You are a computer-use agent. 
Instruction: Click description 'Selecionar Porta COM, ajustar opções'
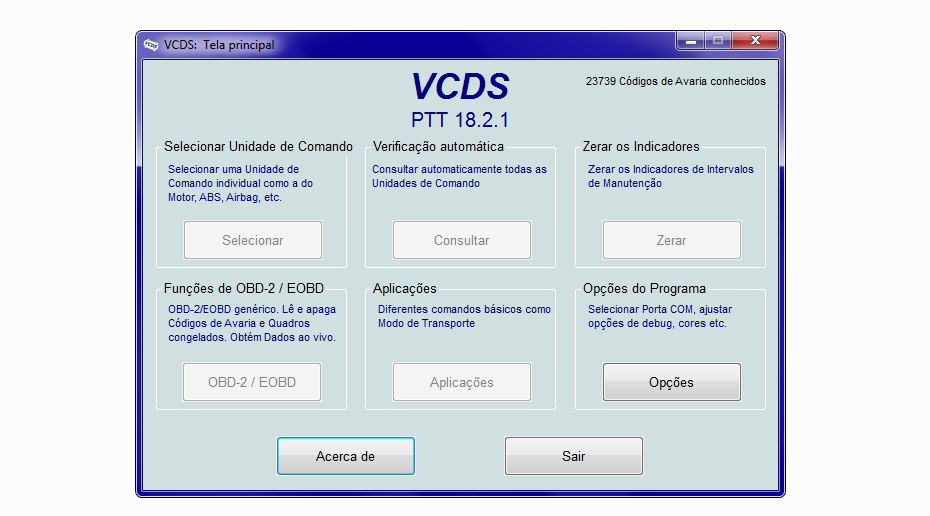click(x=660, y=316)
